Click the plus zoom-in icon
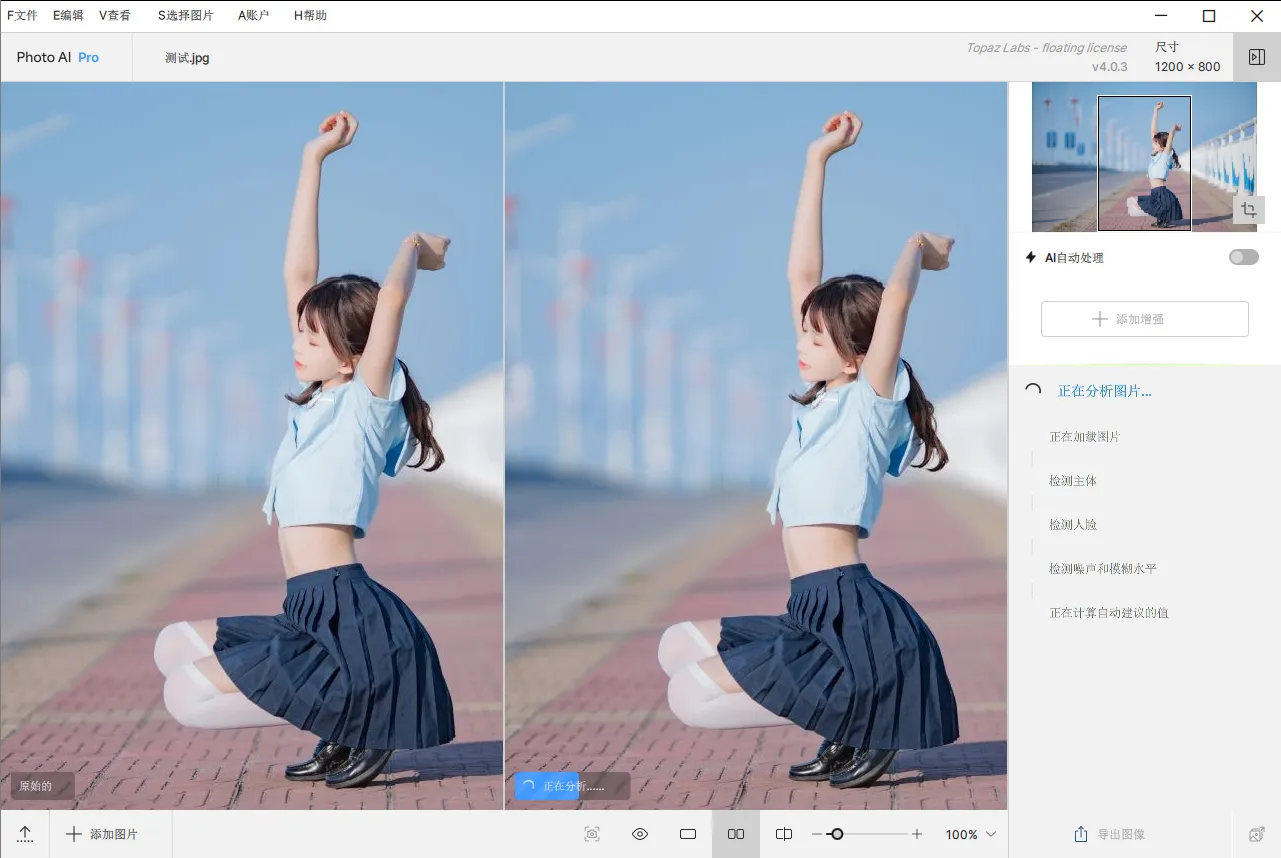 917,834
